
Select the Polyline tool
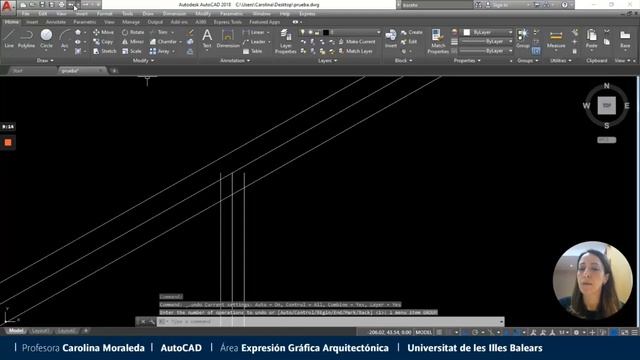(x=27, y=39)
